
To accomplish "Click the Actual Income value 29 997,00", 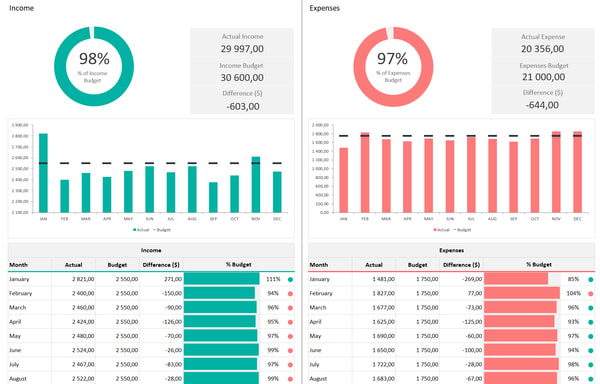I will point(242,49).
